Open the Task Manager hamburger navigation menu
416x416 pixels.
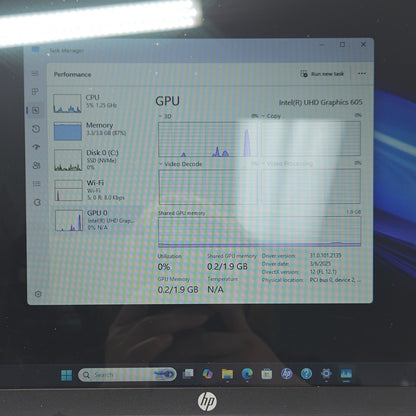pyautogui.click(x=35, y=74)
